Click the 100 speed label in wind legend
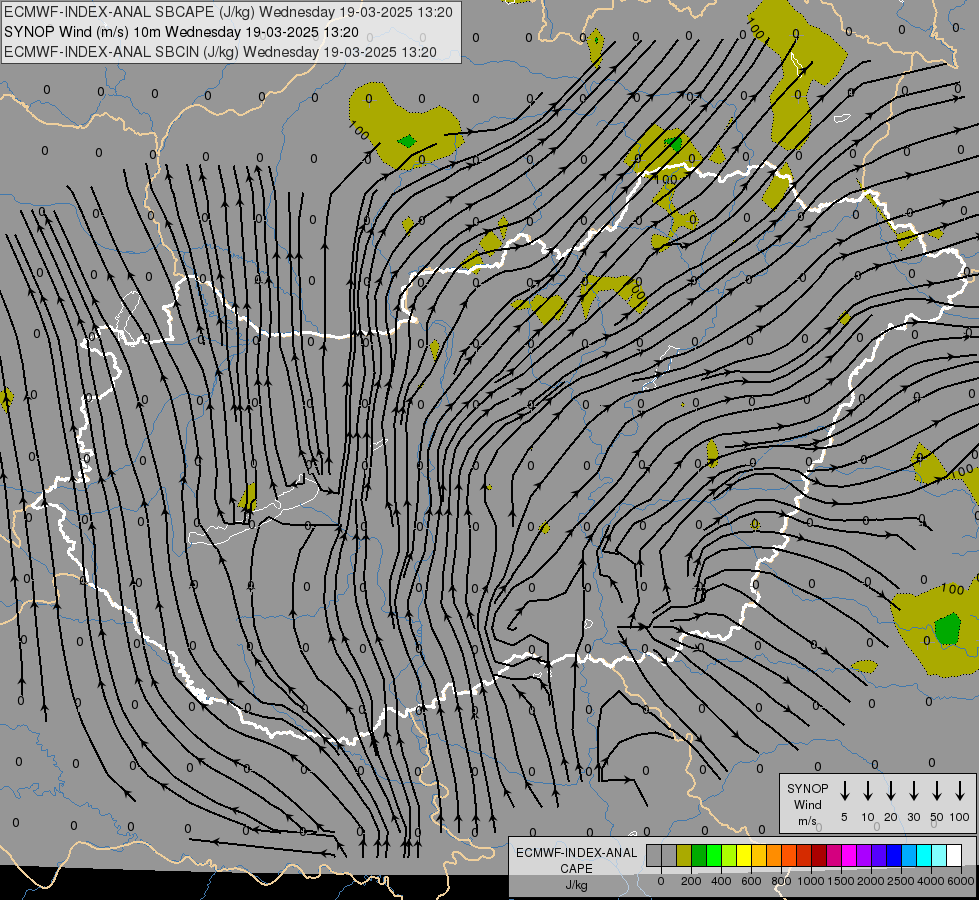This screenshot has width=979, height=900. (960, 817)
